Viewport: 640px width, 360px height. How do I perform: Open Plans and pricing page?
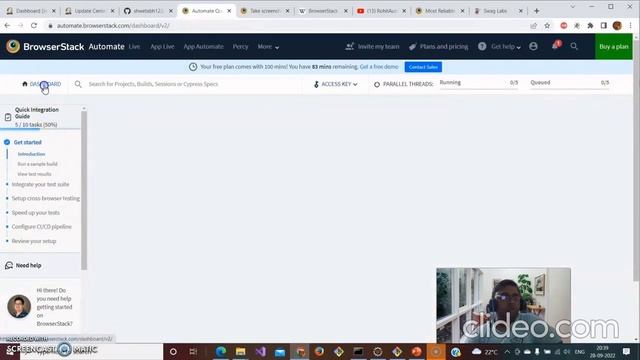pos(439,47)
